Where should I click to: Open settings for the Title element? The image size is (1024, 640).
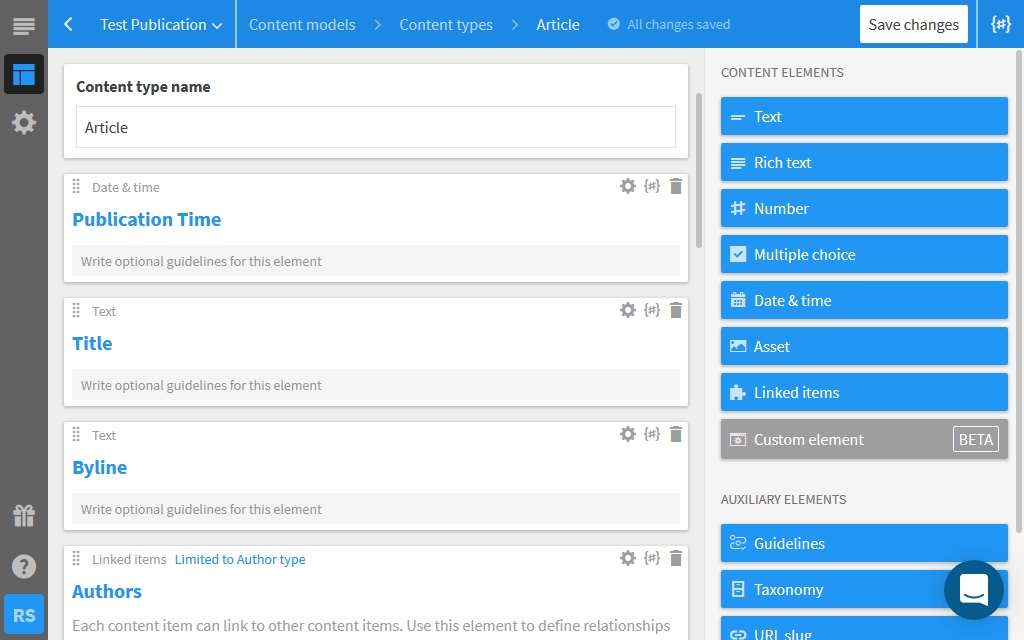tap(628, 310)
